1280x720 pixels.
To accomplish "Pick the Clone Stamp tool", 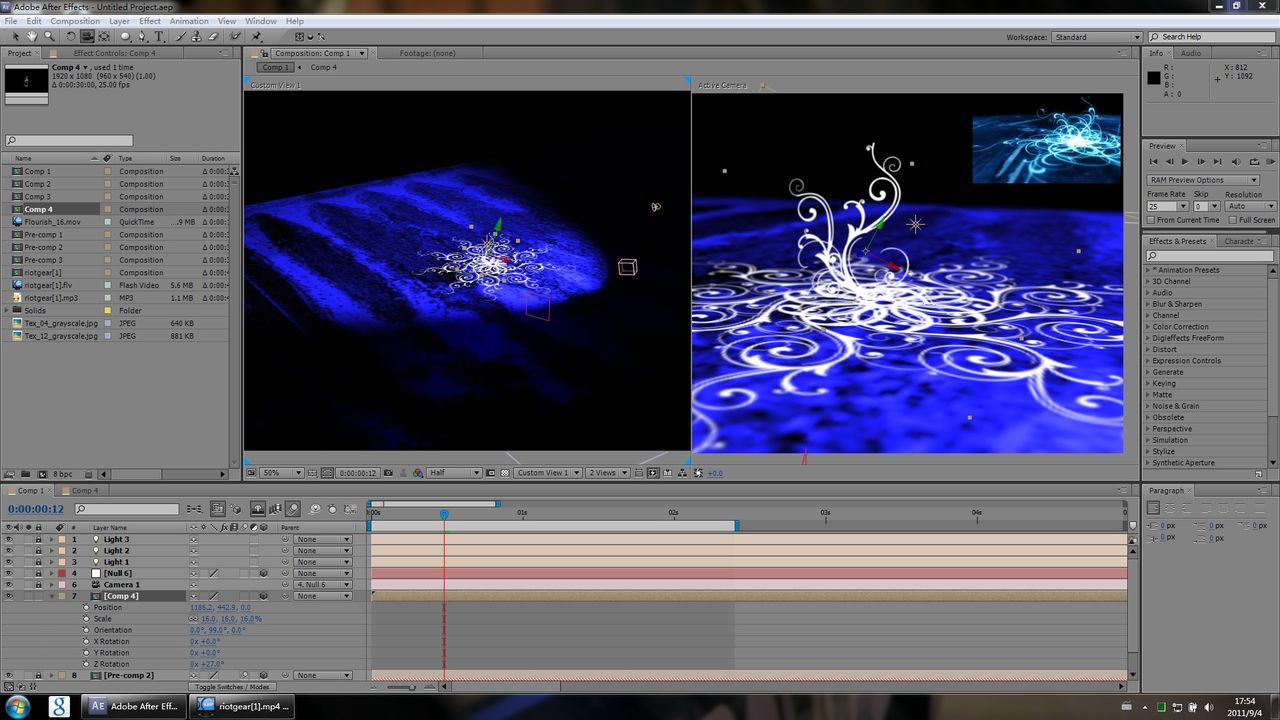I will point(197,37).
